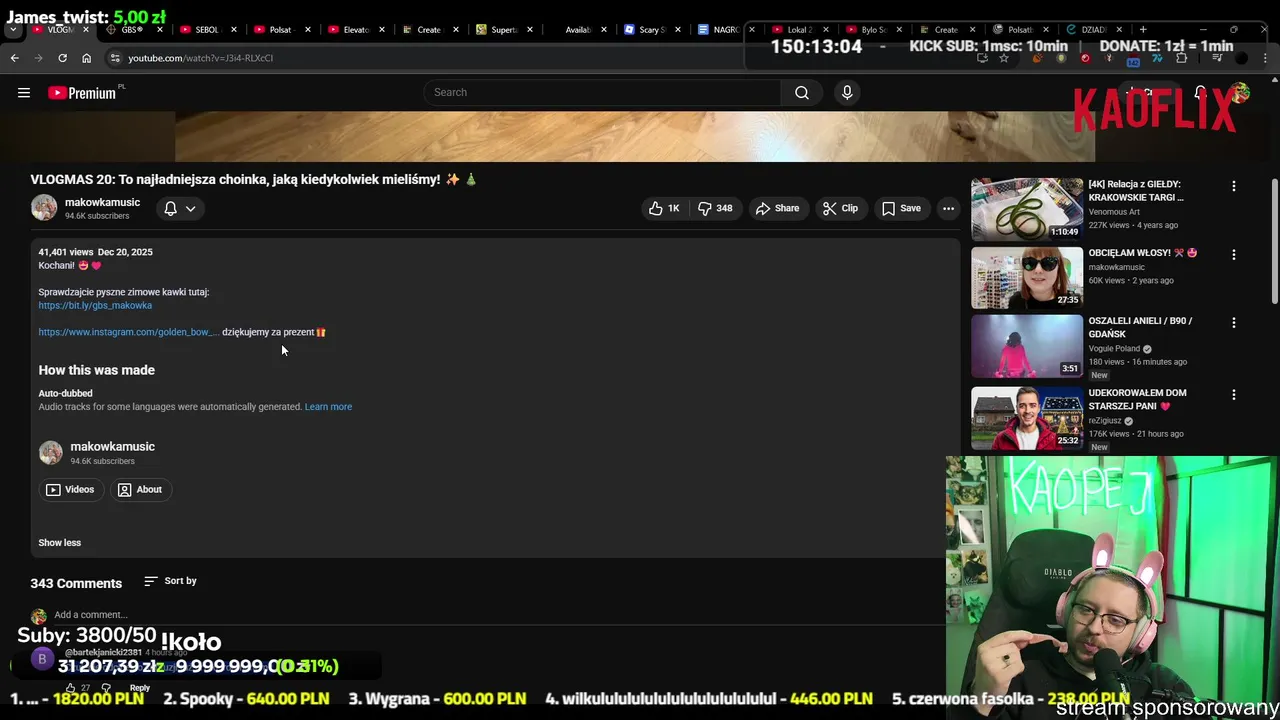This screenshot has width=1280, height=720.
Task: Switch to the GBS tab
Action: coord(132,30)
